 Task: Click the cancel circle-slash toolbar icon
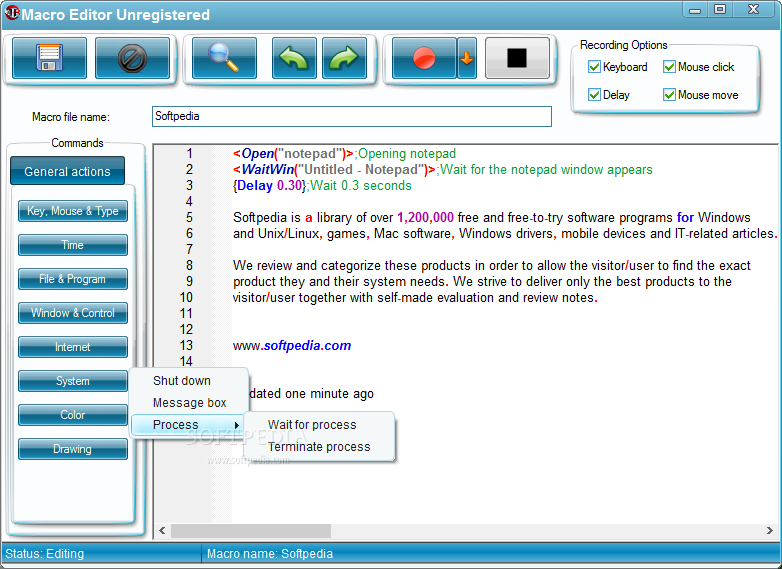point(132,58)
